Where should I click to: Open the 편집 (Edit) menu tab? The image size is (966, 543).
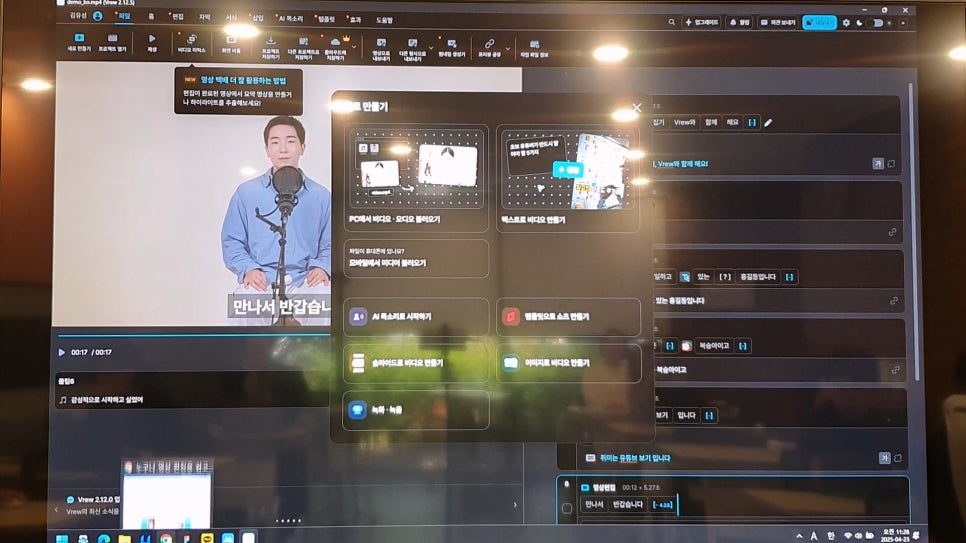[x=177, y=17]
